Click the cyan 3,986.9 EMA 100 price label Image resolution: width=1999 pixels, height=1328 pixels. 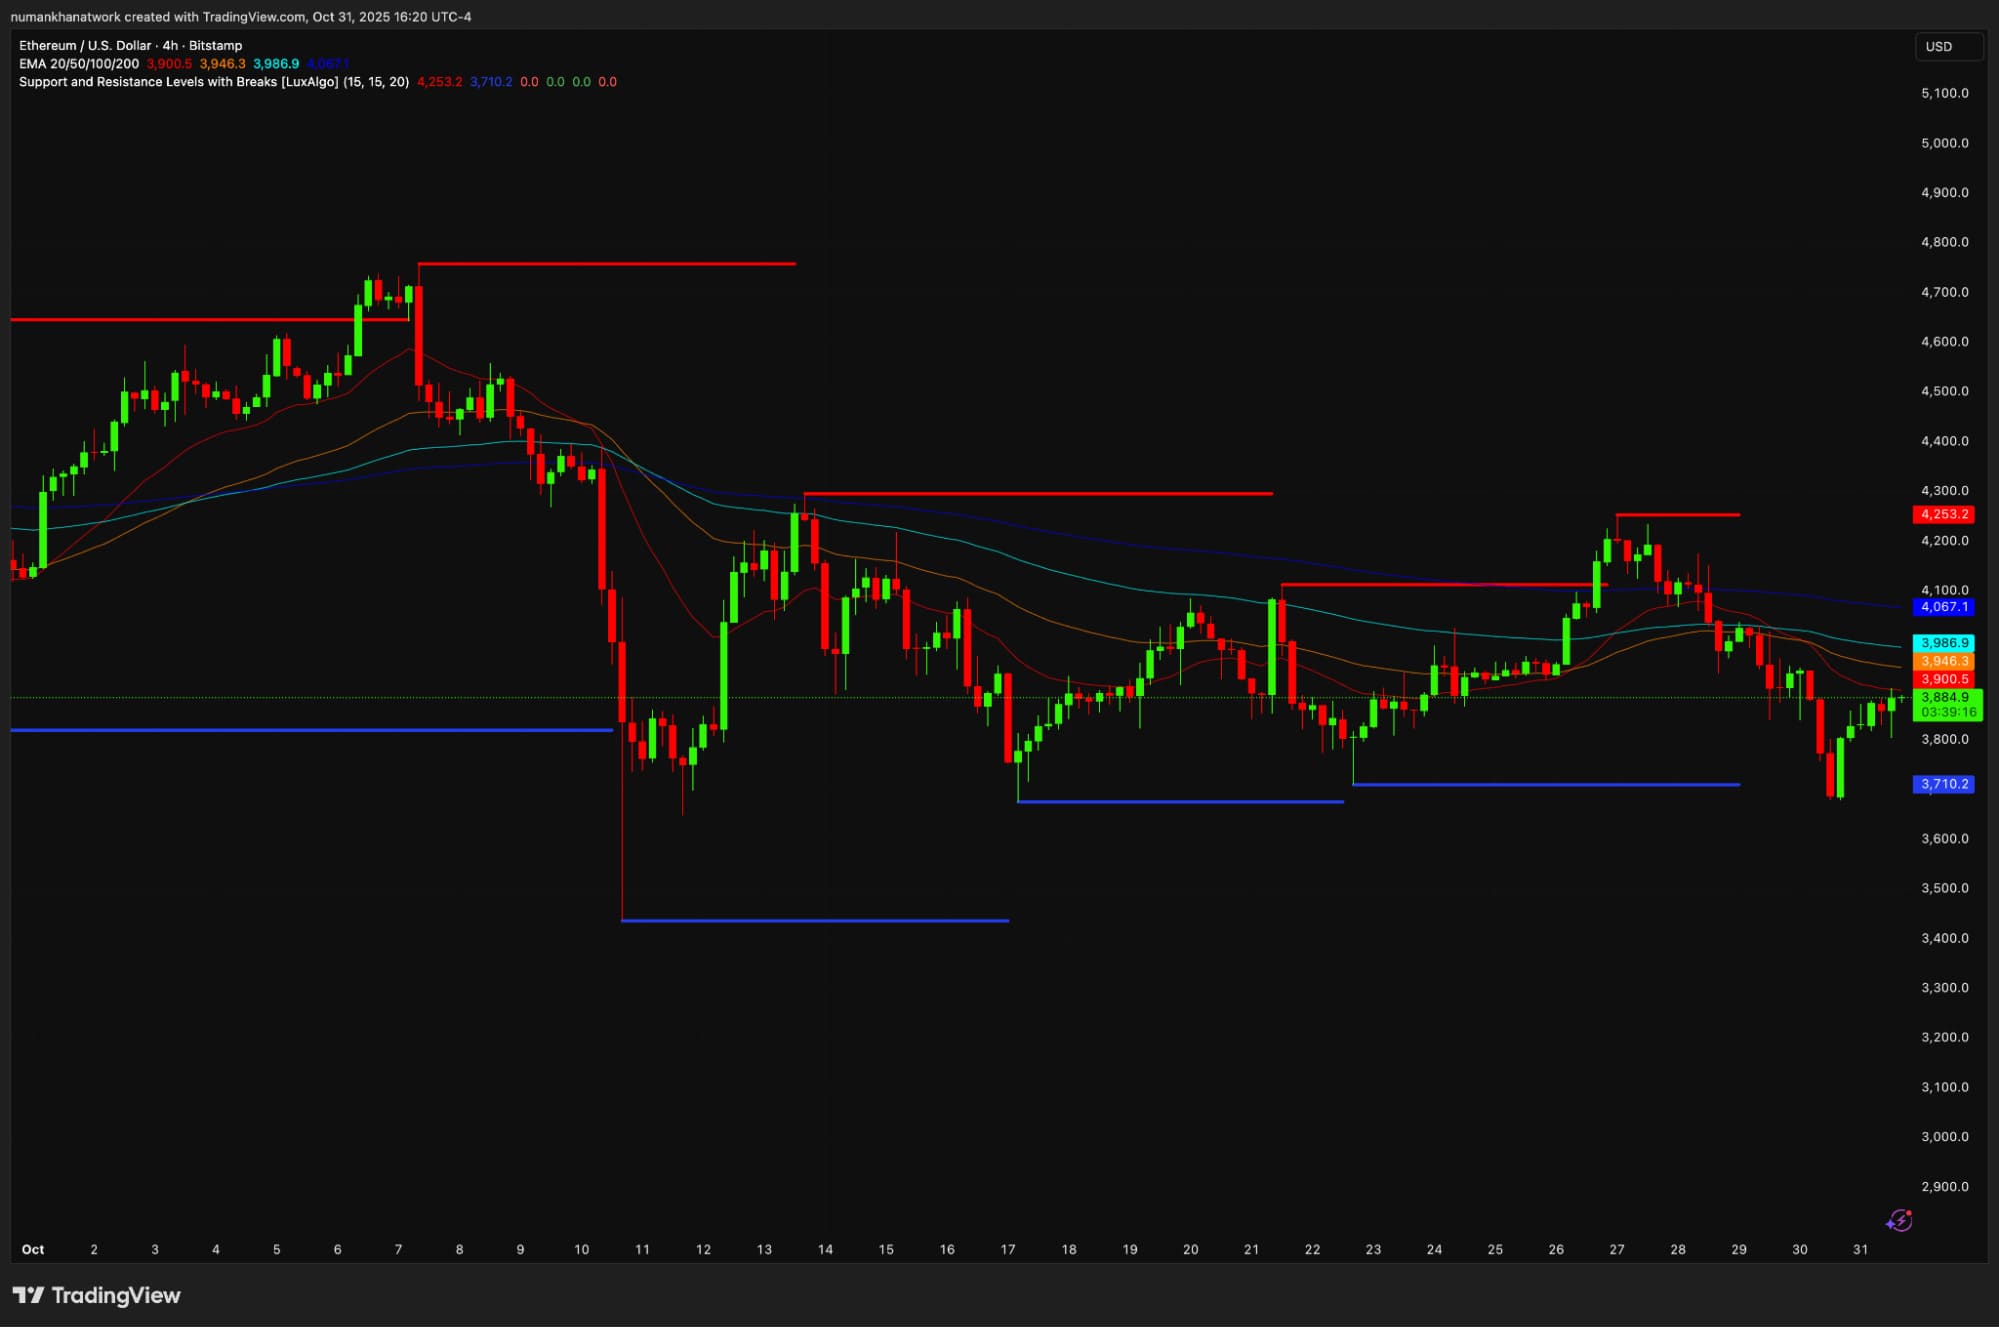pos(1944,643)
